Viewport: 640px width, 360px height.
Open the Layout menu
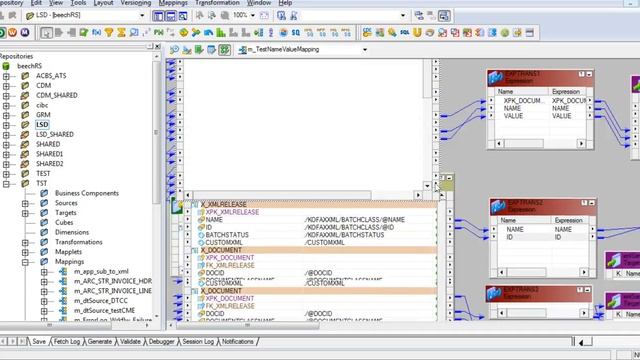pyautogui.click(x=103, y=3)
